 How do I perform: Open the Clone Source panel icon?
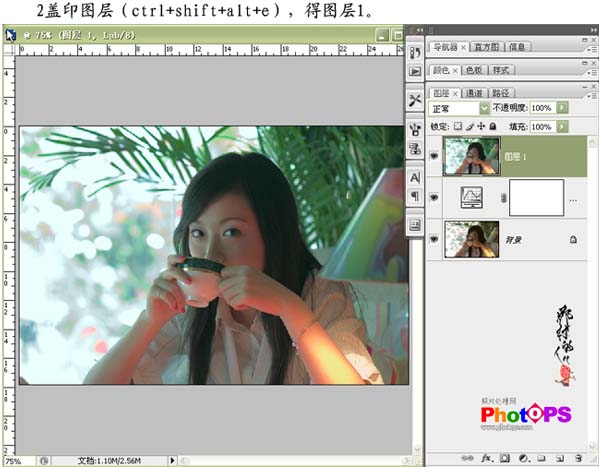pos(415,148)
